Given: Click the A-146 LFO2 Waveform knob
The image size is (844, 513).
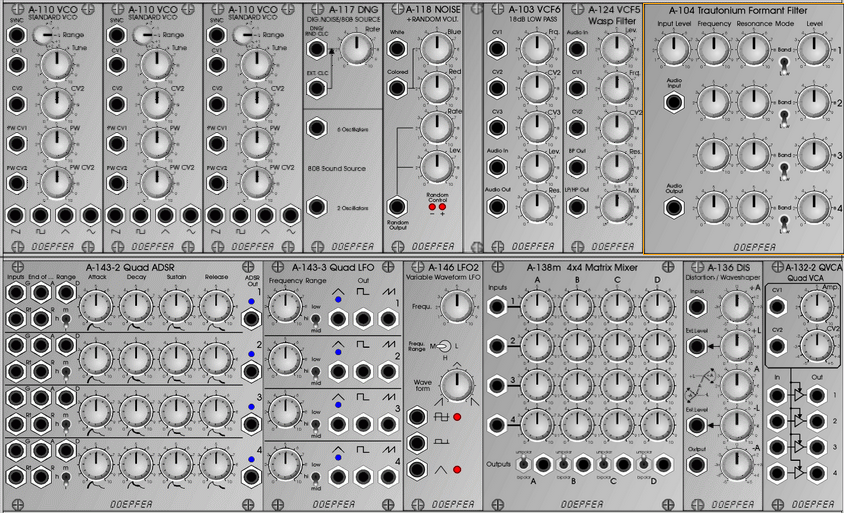Looking at the screenshot, I should click(457, 385).
